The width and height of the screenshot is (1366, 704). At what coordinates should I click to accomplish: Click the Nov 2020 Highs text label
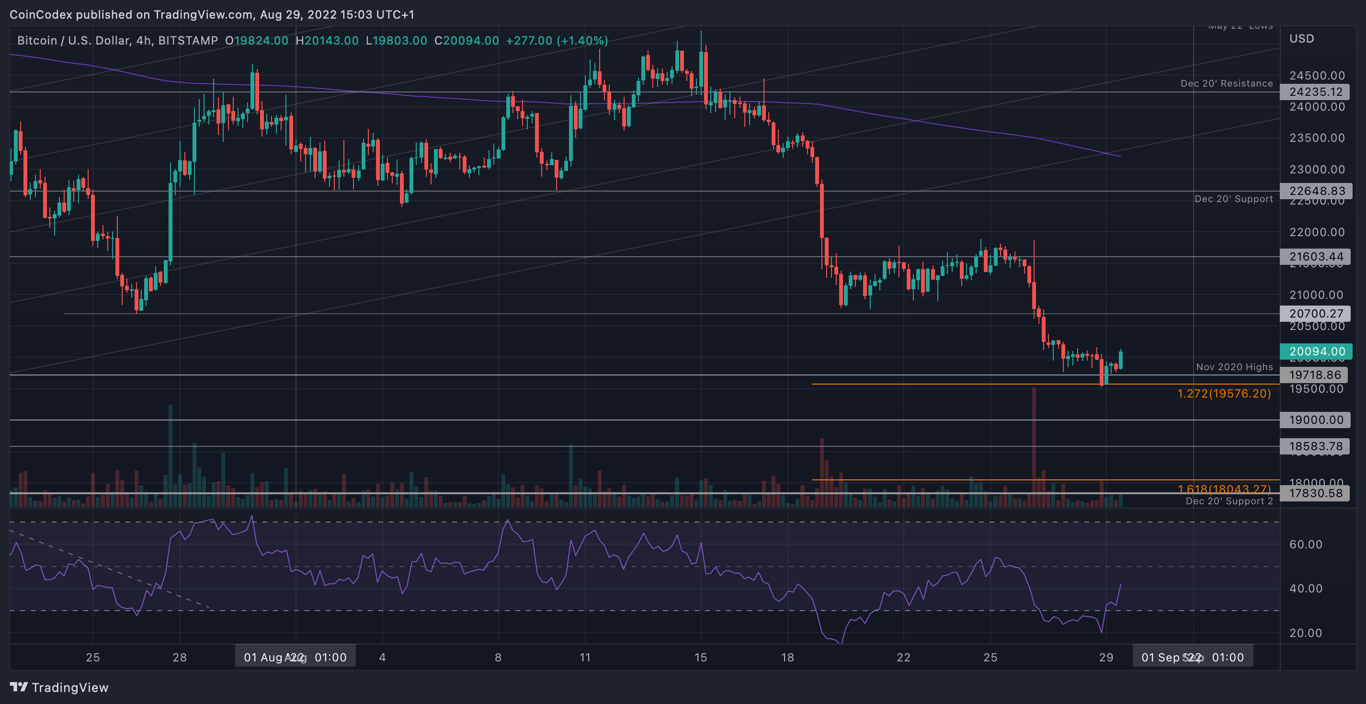(1234, 367)
